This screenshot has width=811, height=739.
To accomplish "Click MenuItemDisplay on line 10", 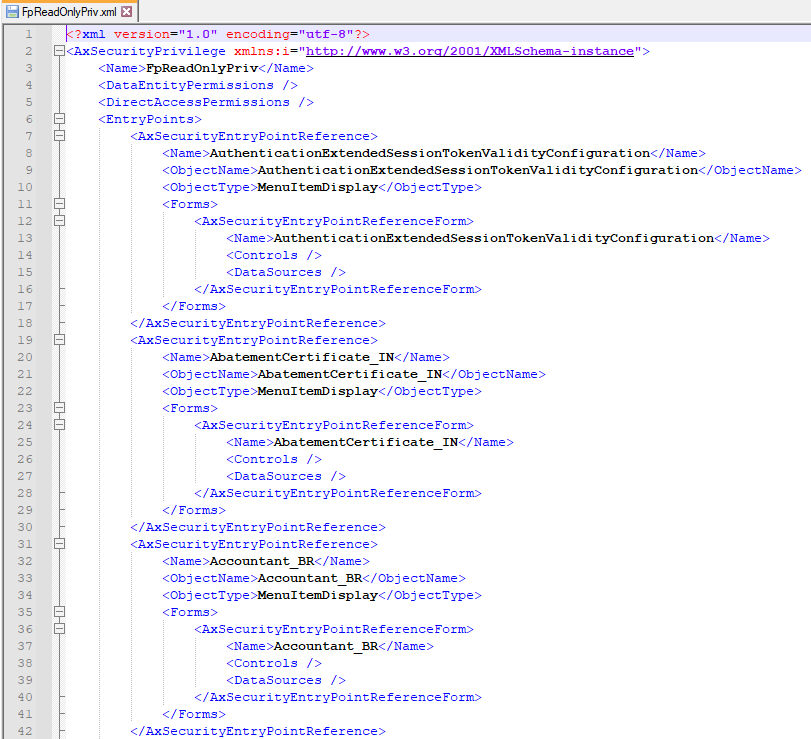I will (318, 187).
